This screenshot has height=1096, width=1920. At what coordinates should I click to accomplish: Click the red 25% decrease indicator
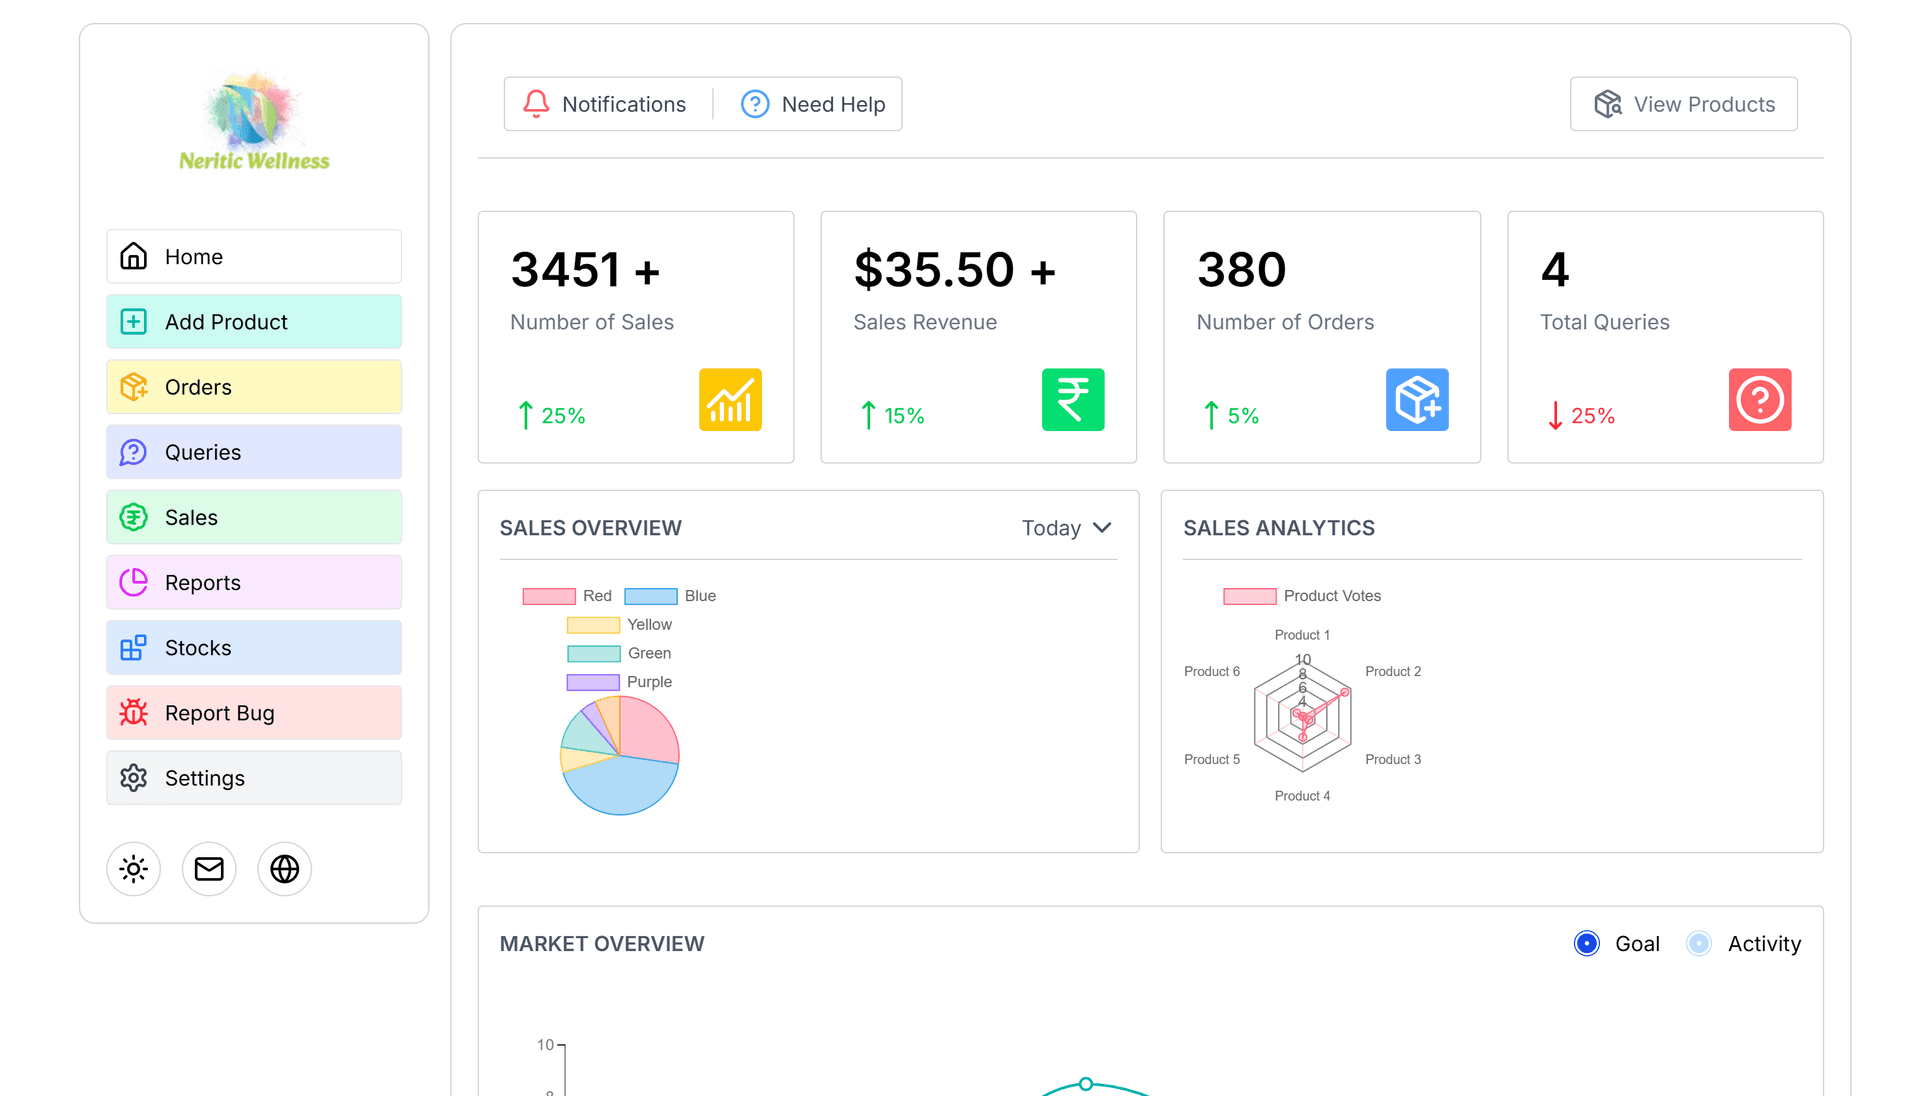tap(1581, 416)
